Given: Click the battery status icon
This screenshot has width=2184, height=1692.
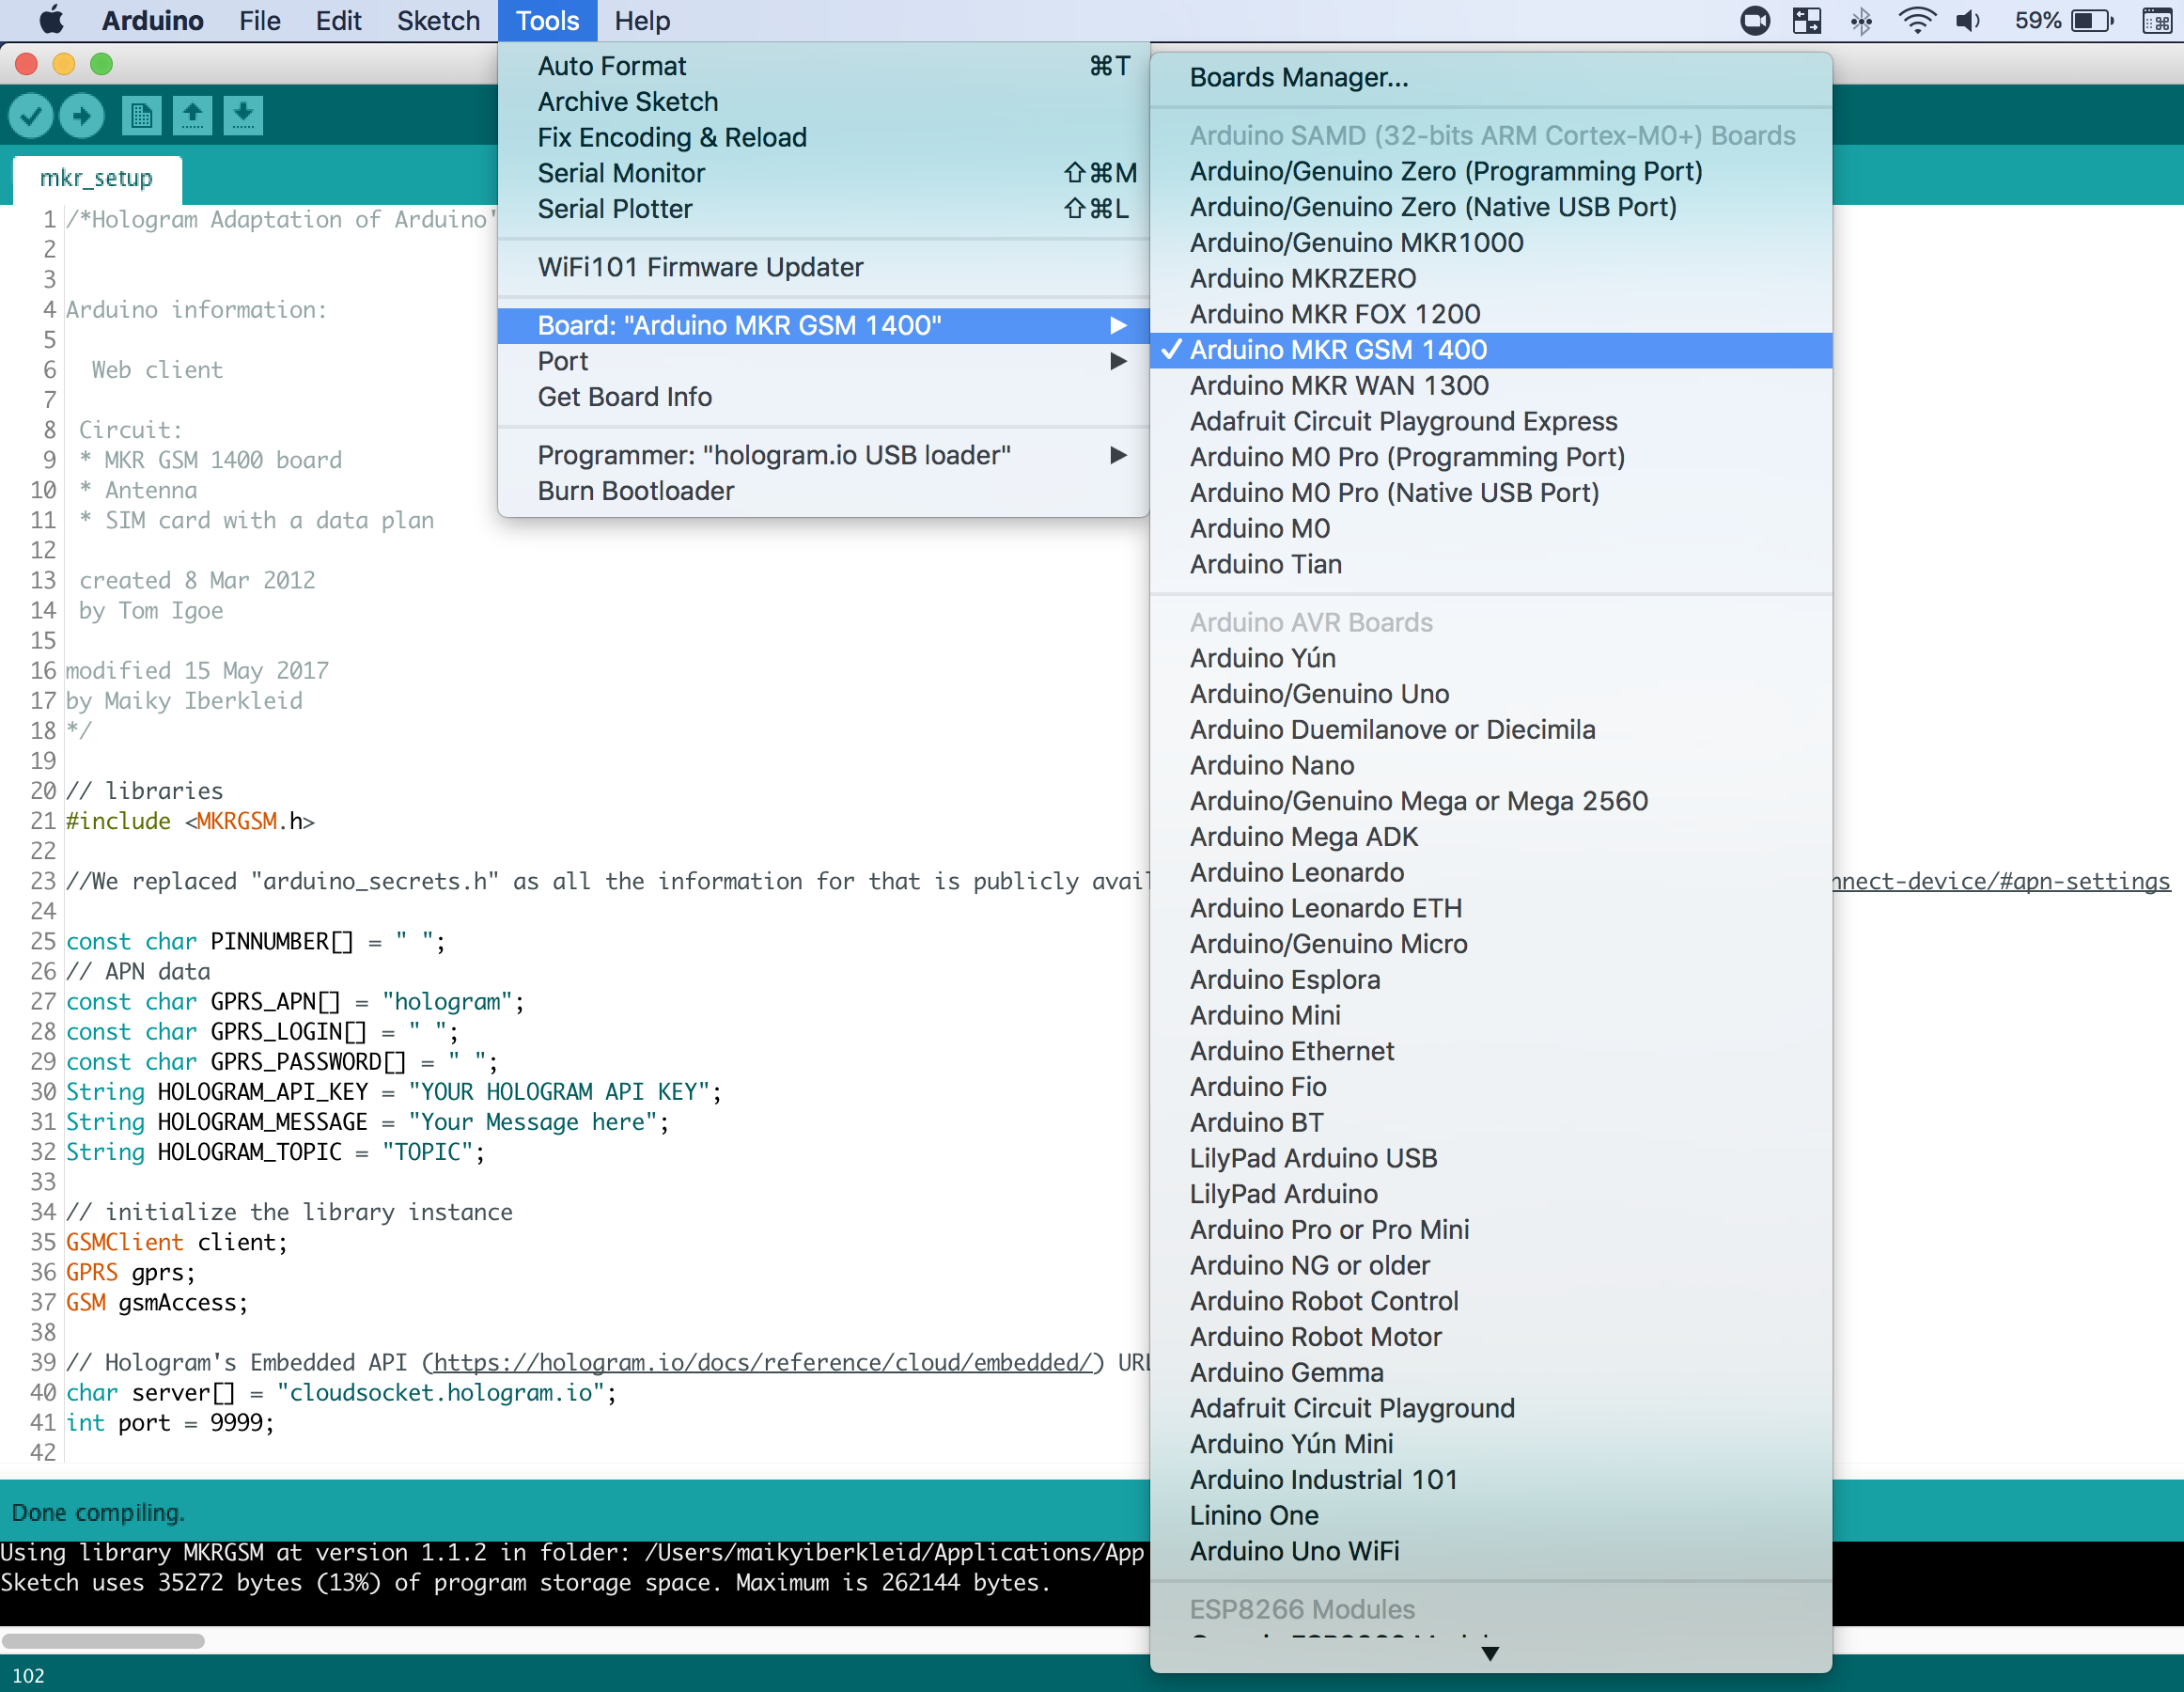Looking at the screenshot, I should [x=2093, y=20].
